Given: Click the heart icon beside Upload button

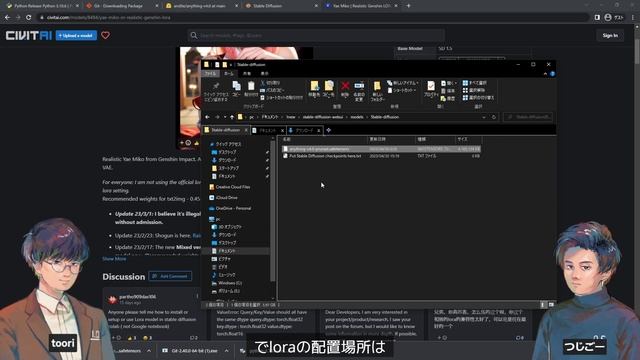Looking at the screenshot, I should 105,36.
